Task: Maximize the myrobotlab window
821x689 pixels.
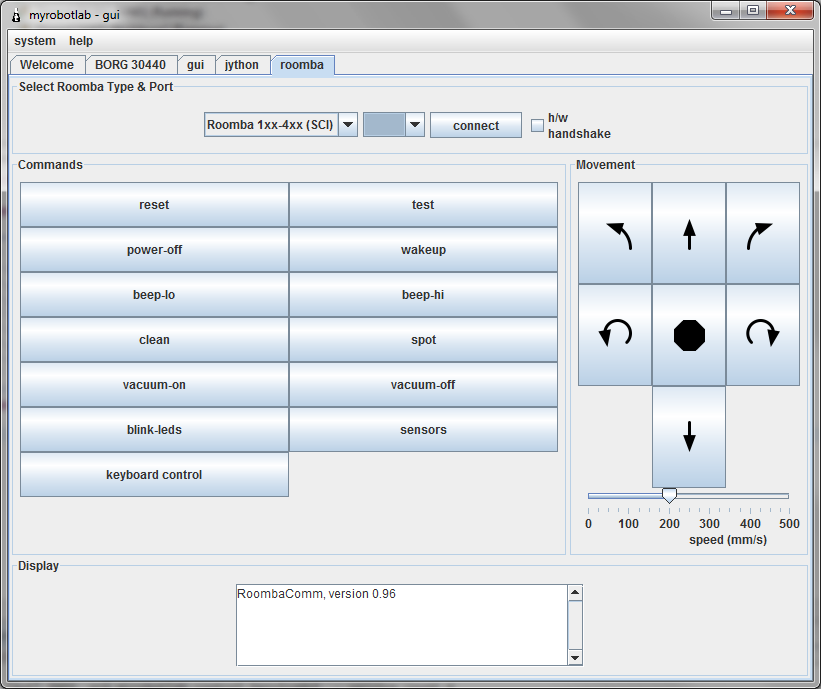Action: tap(753, 11)
